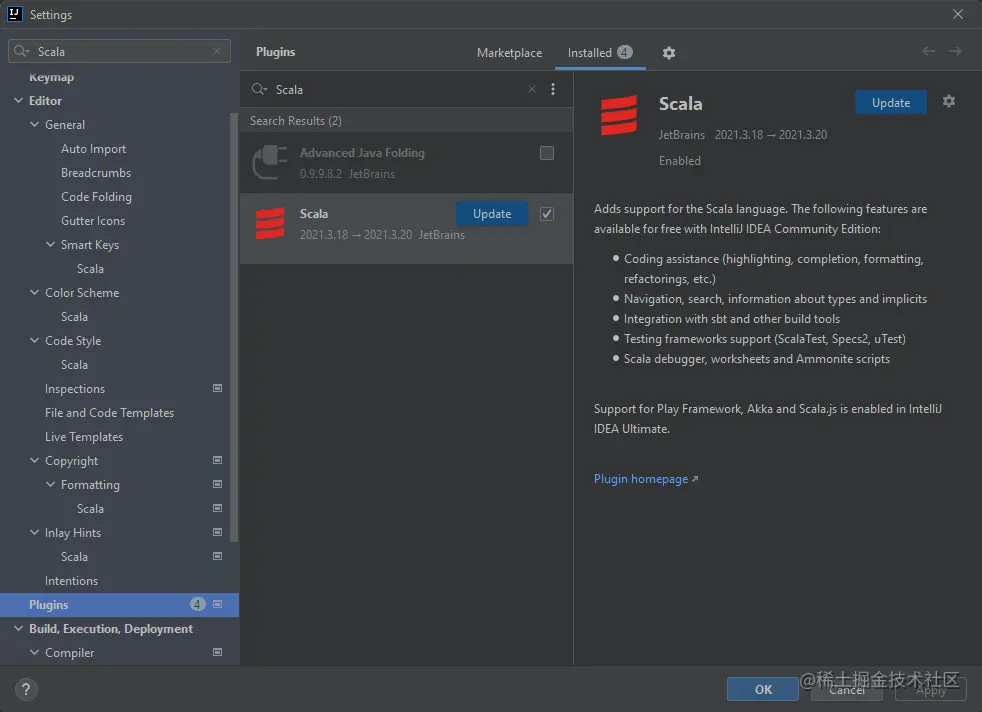
Task: Click the Apply button
Action: click(931, 689)
